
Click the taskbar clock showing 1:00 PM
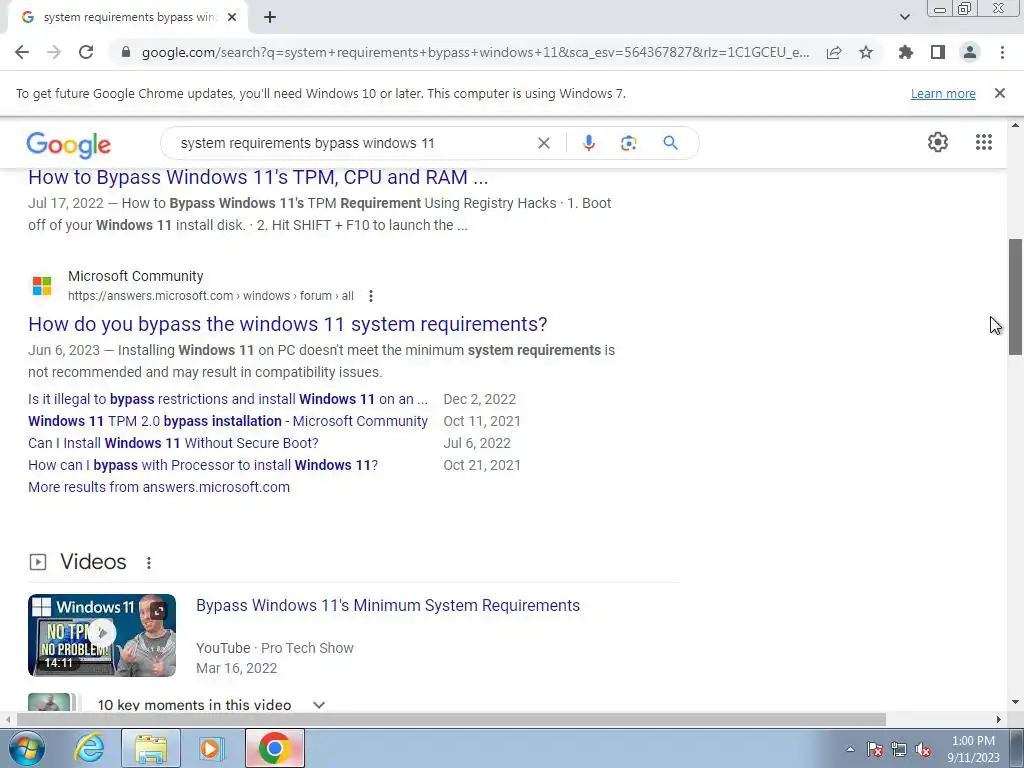point(973,749)
